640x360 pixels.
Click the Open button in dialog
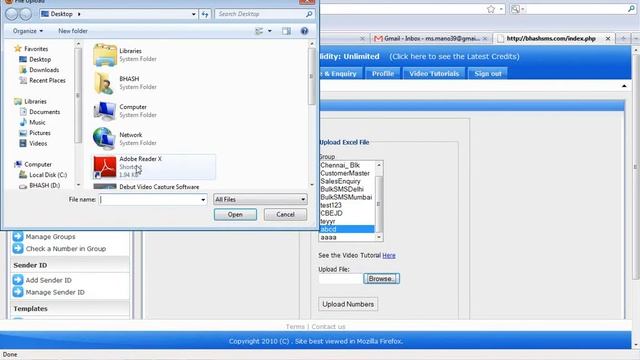point(235,215)
